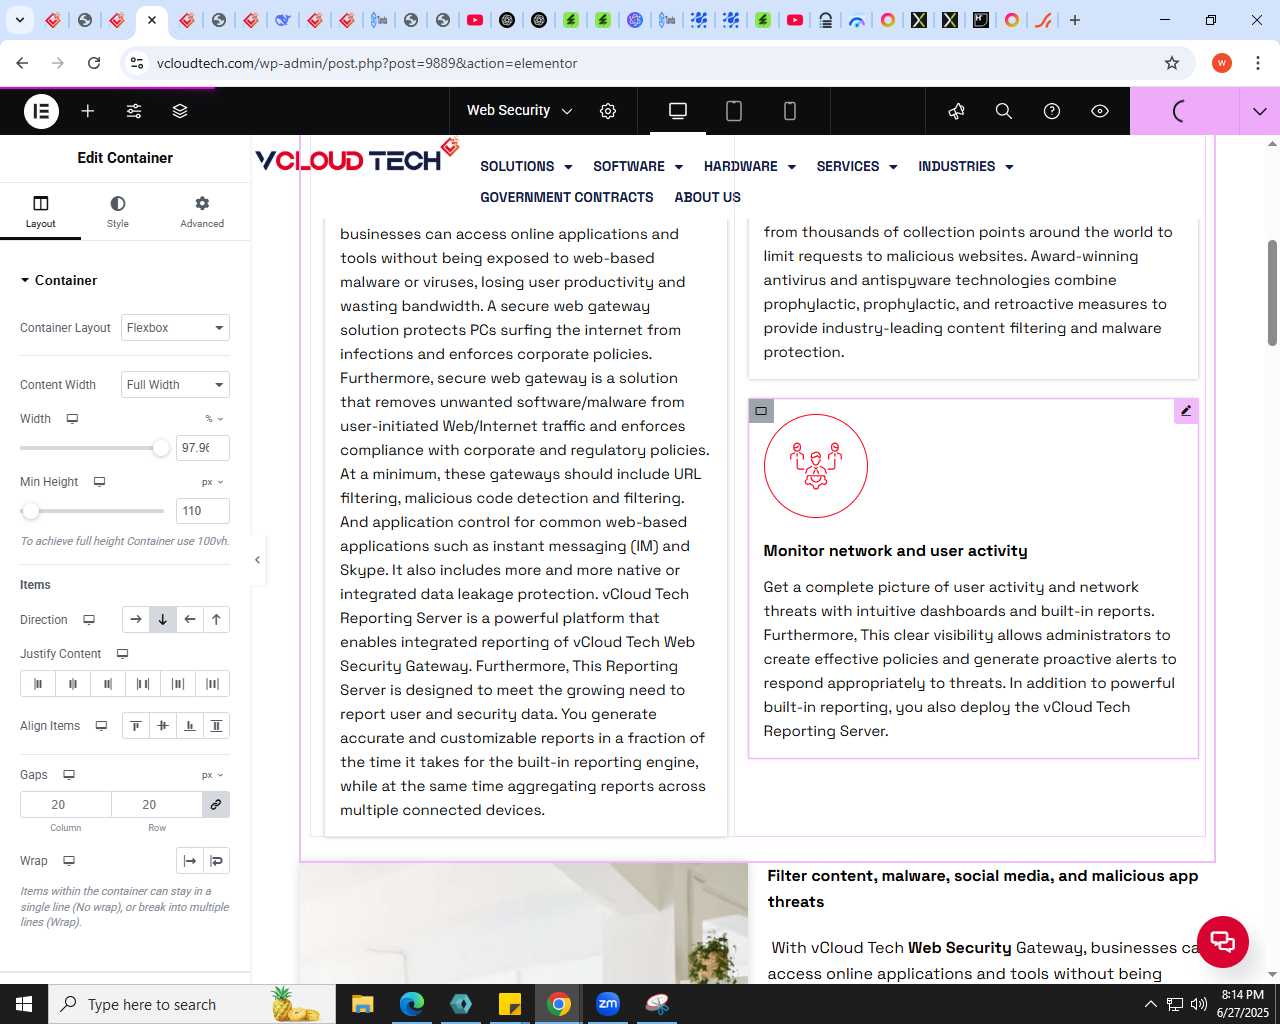Select the container handle icon

[x=761, y=411]
